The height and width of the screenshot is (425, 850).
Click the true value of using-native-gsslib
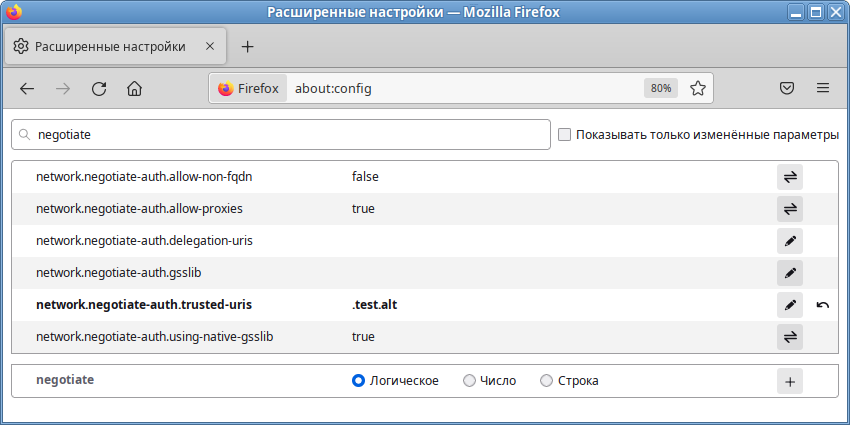(363, 337)
